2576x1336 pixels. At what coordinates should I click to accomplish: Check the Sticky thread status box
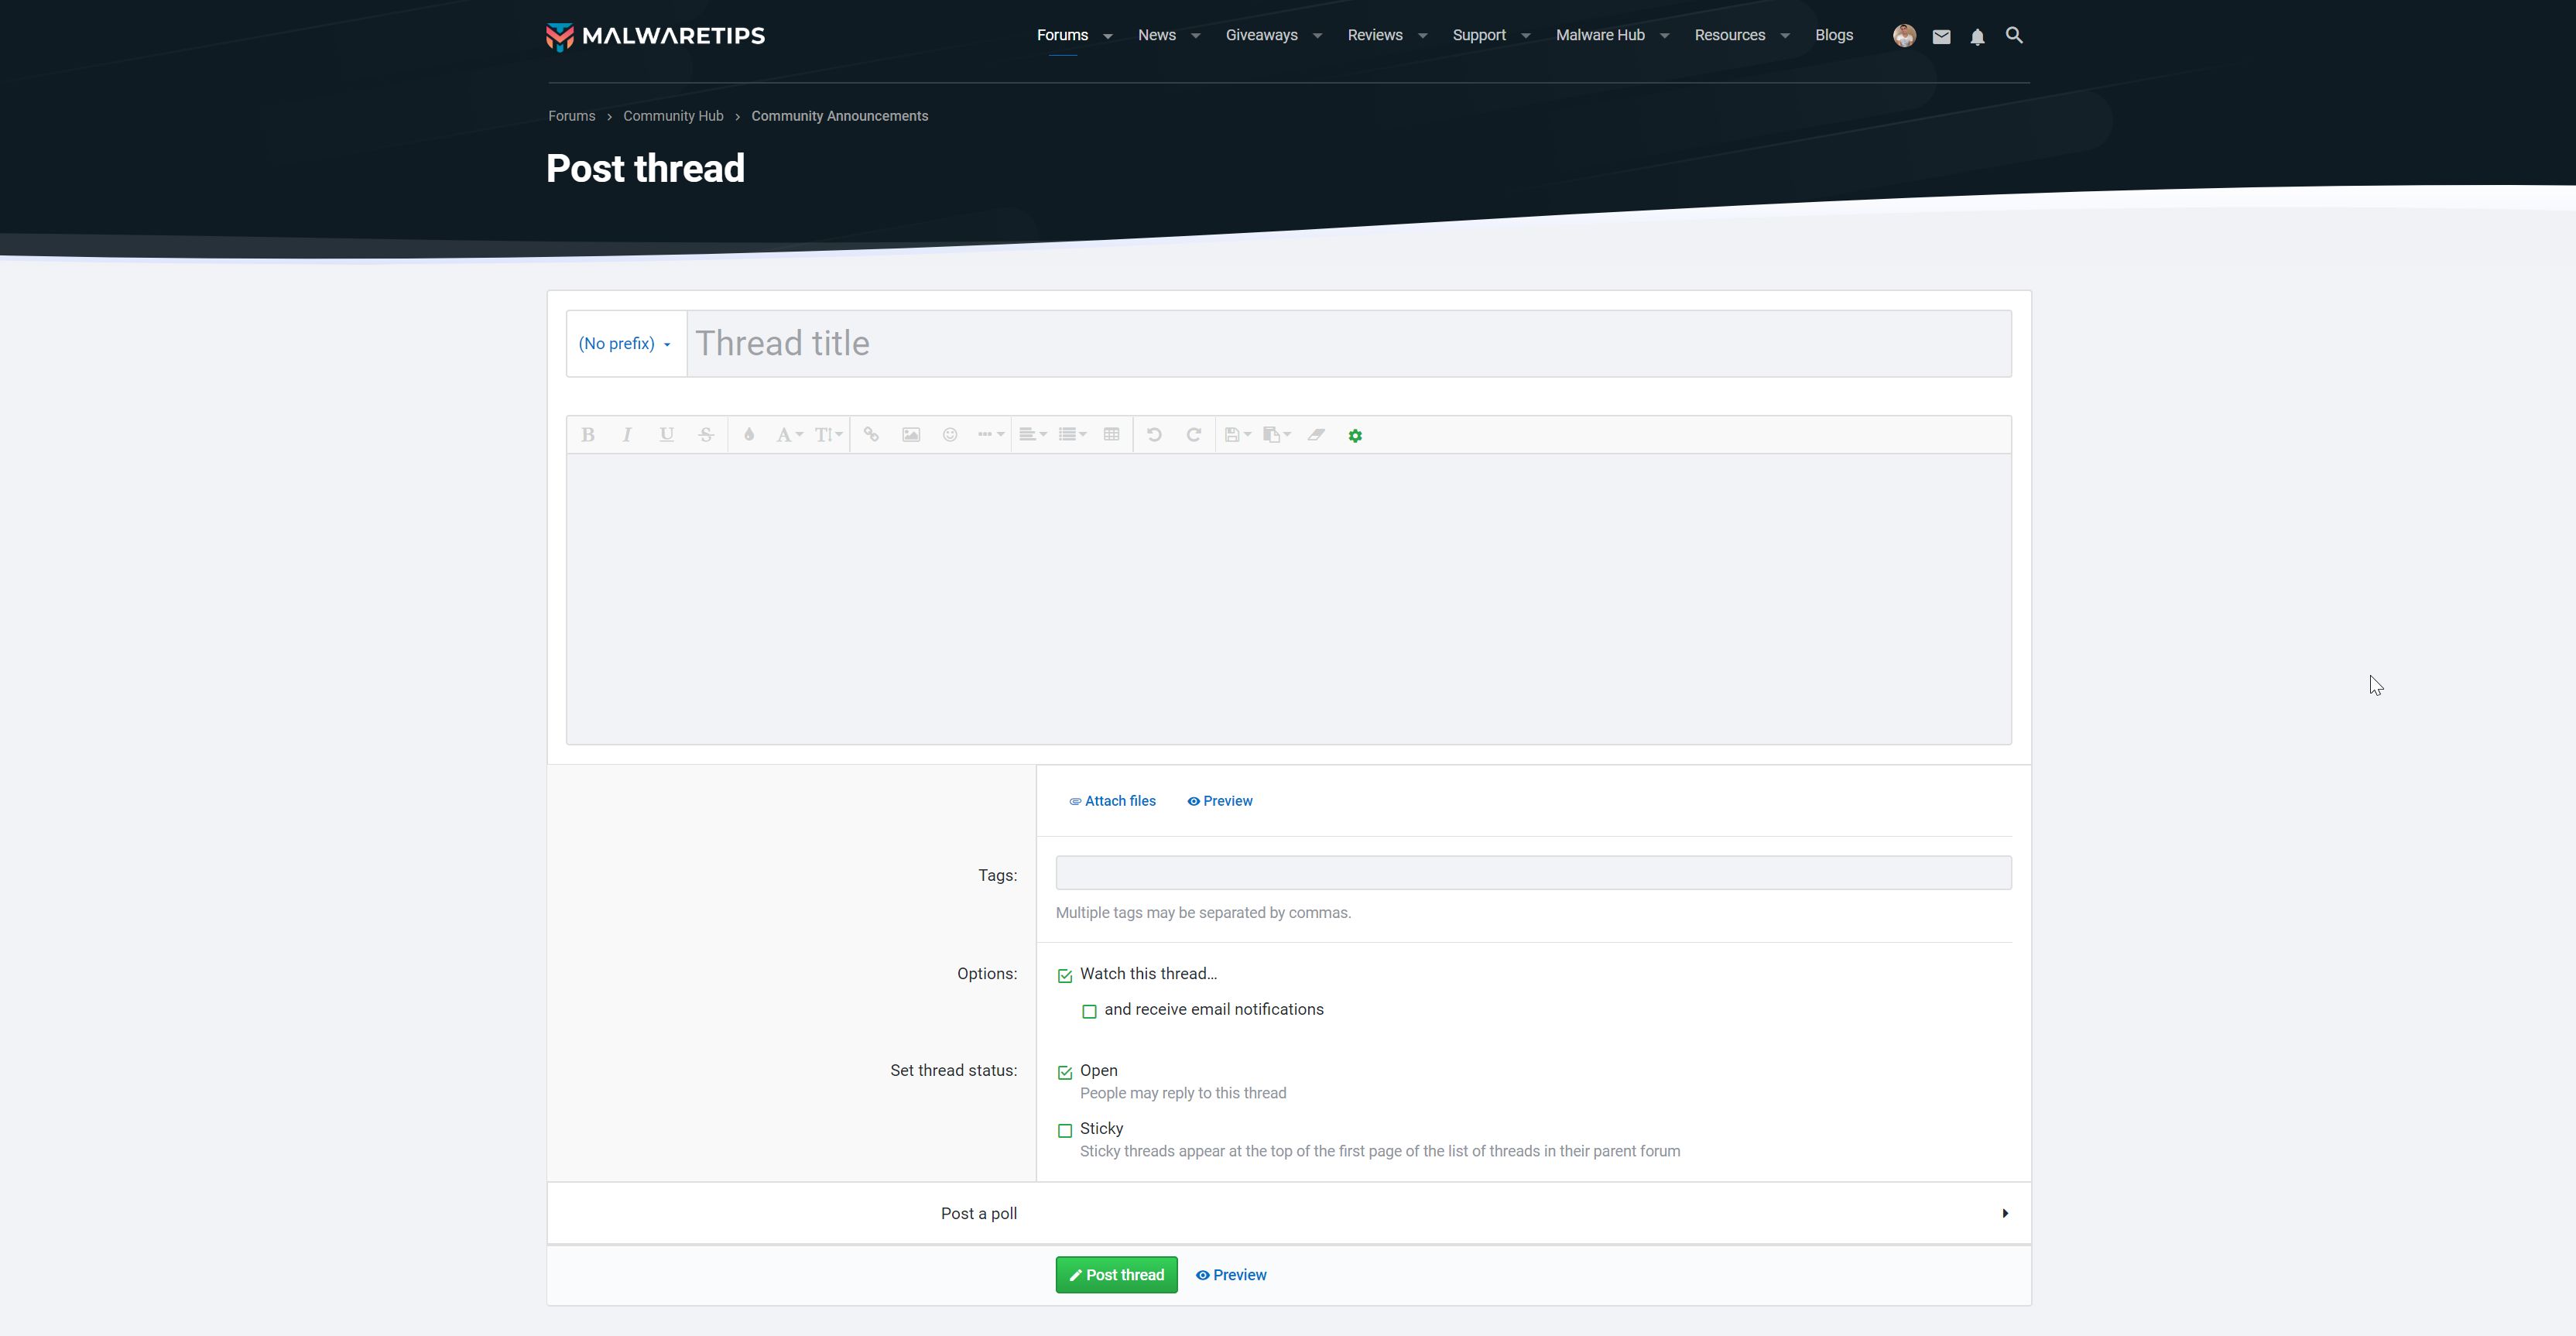tap(1065, 1131)
